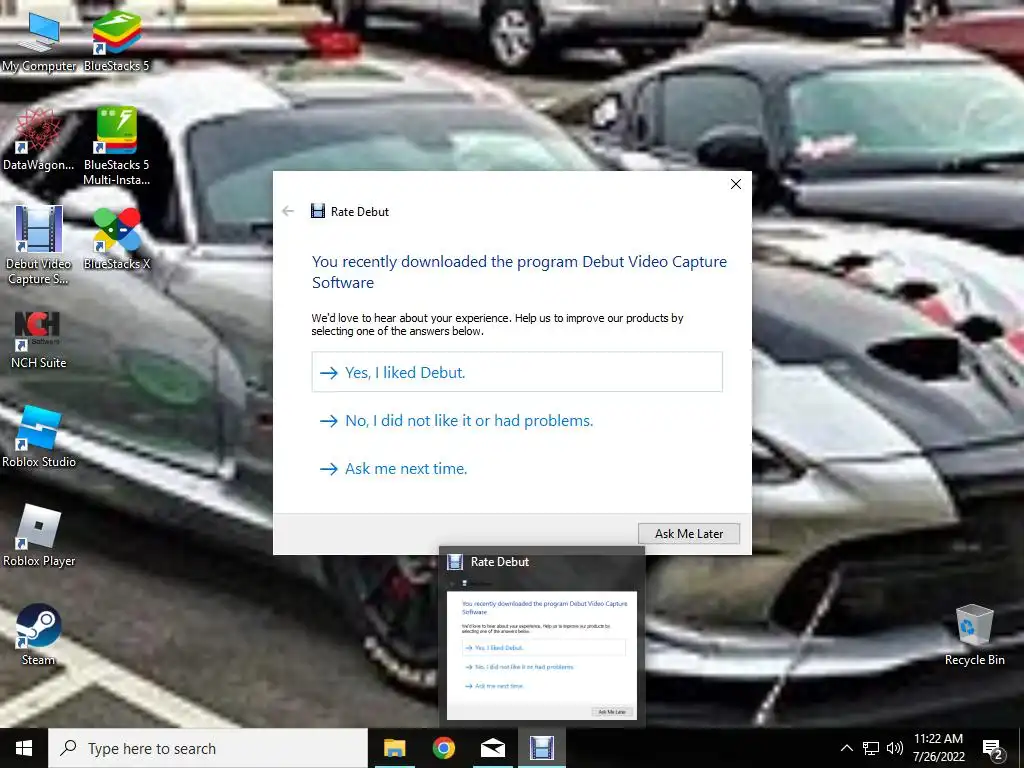The image size is (1024, 768).
Task: Open network settings tray icon
Action: point(871,748)
